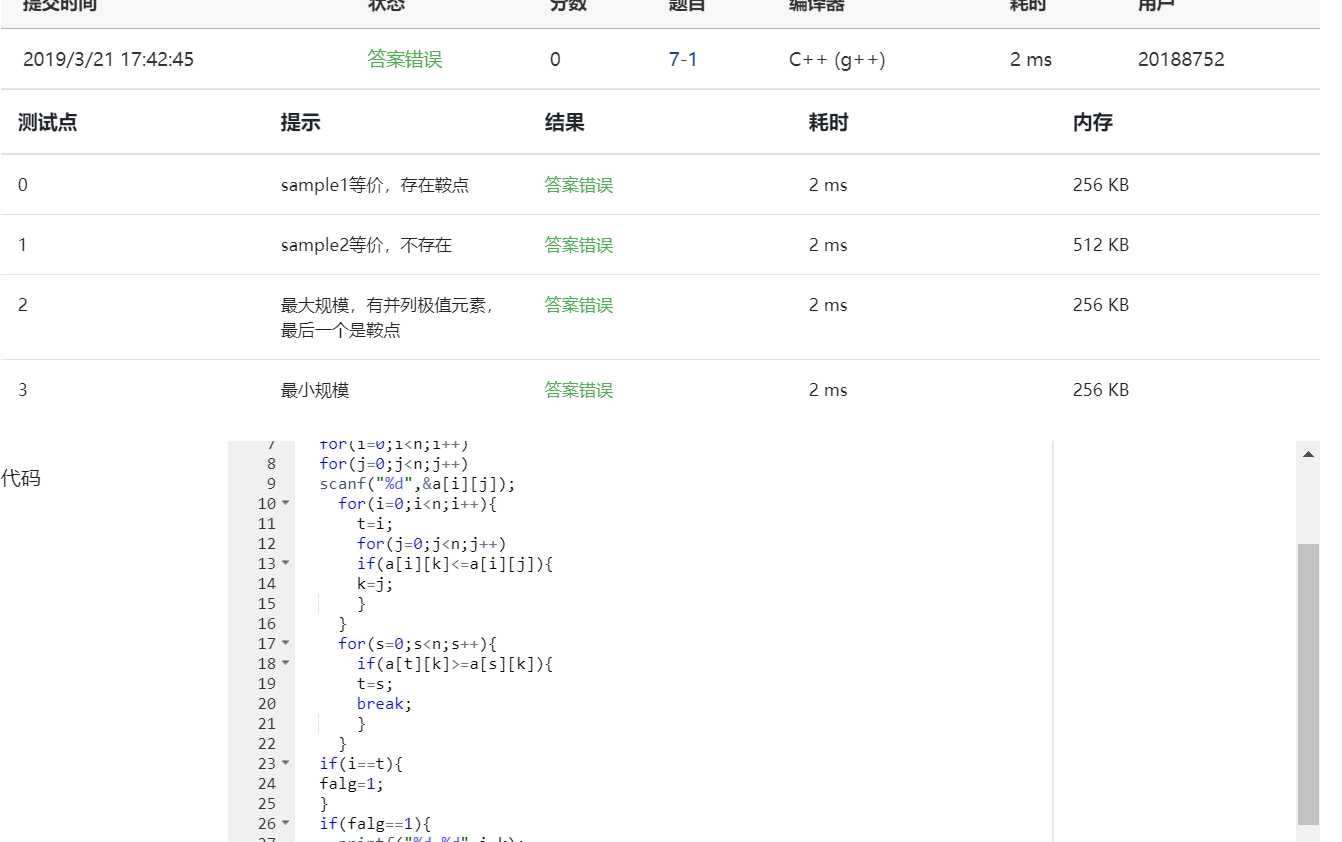Click 答案错误 result for test point 2
1342x842 pixels.
[x=579, y=305]
